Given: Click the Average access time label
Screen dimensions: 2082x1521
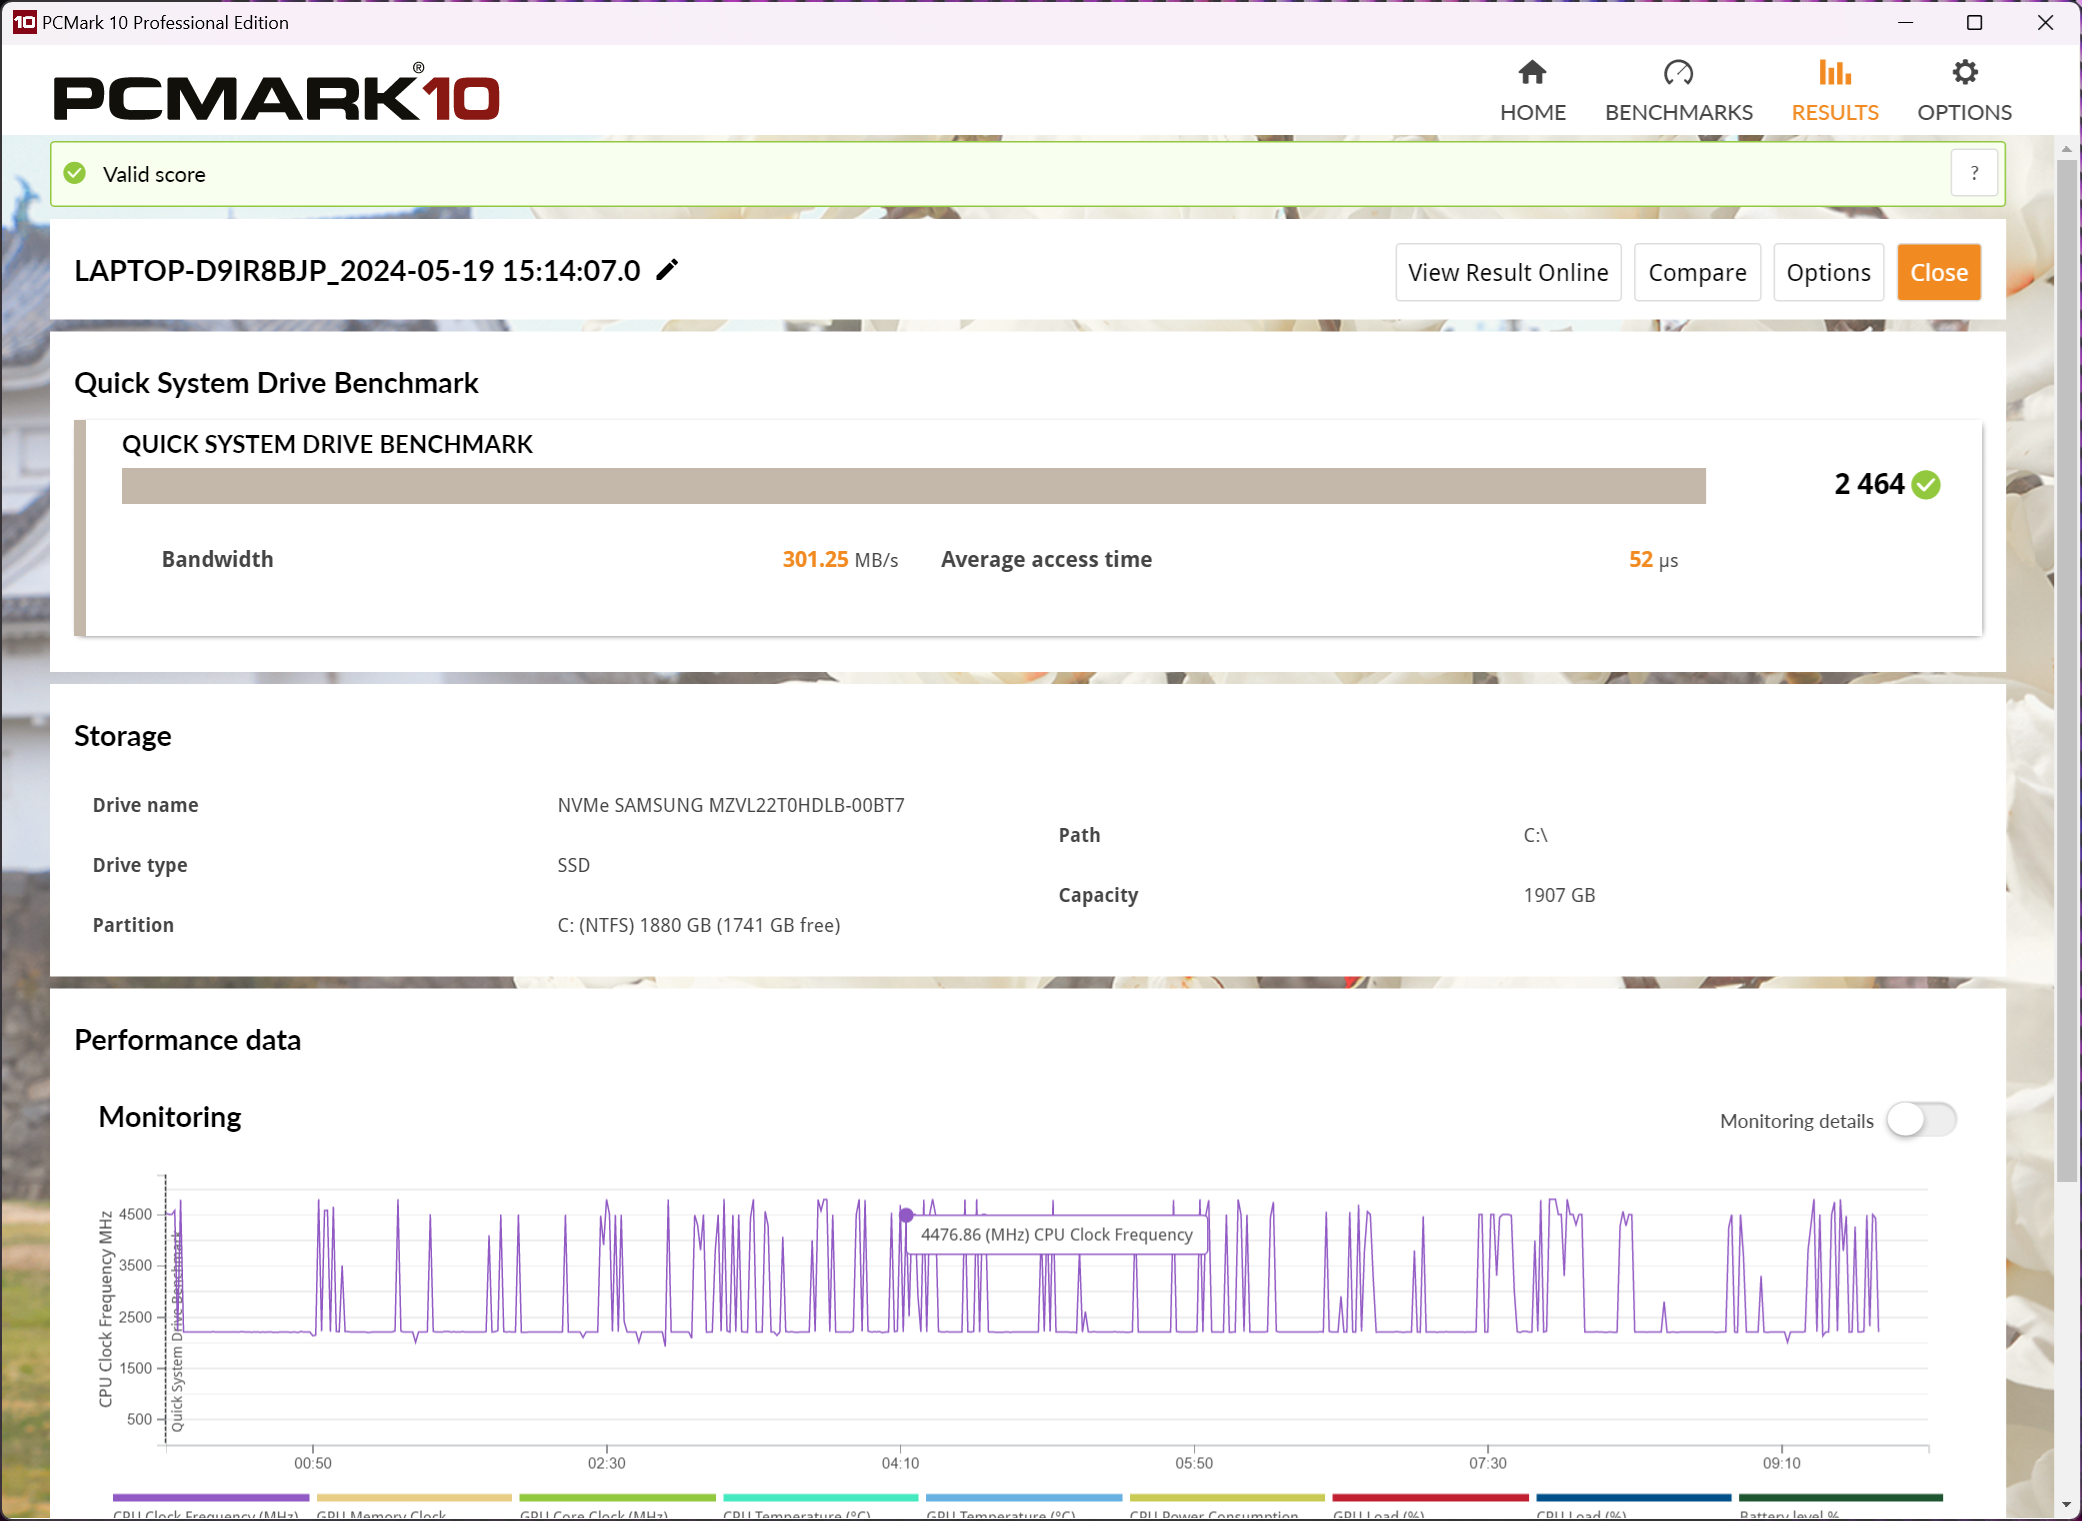Looking at the screenshot, I should 1046,560.
